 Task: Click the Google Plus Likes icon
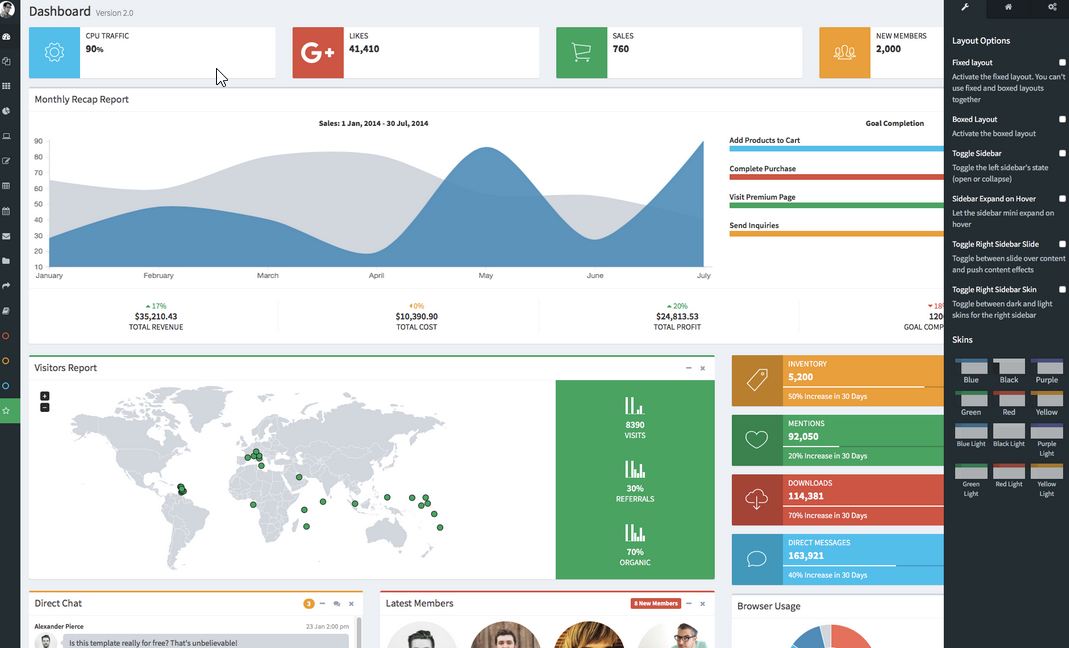point(318,53)
